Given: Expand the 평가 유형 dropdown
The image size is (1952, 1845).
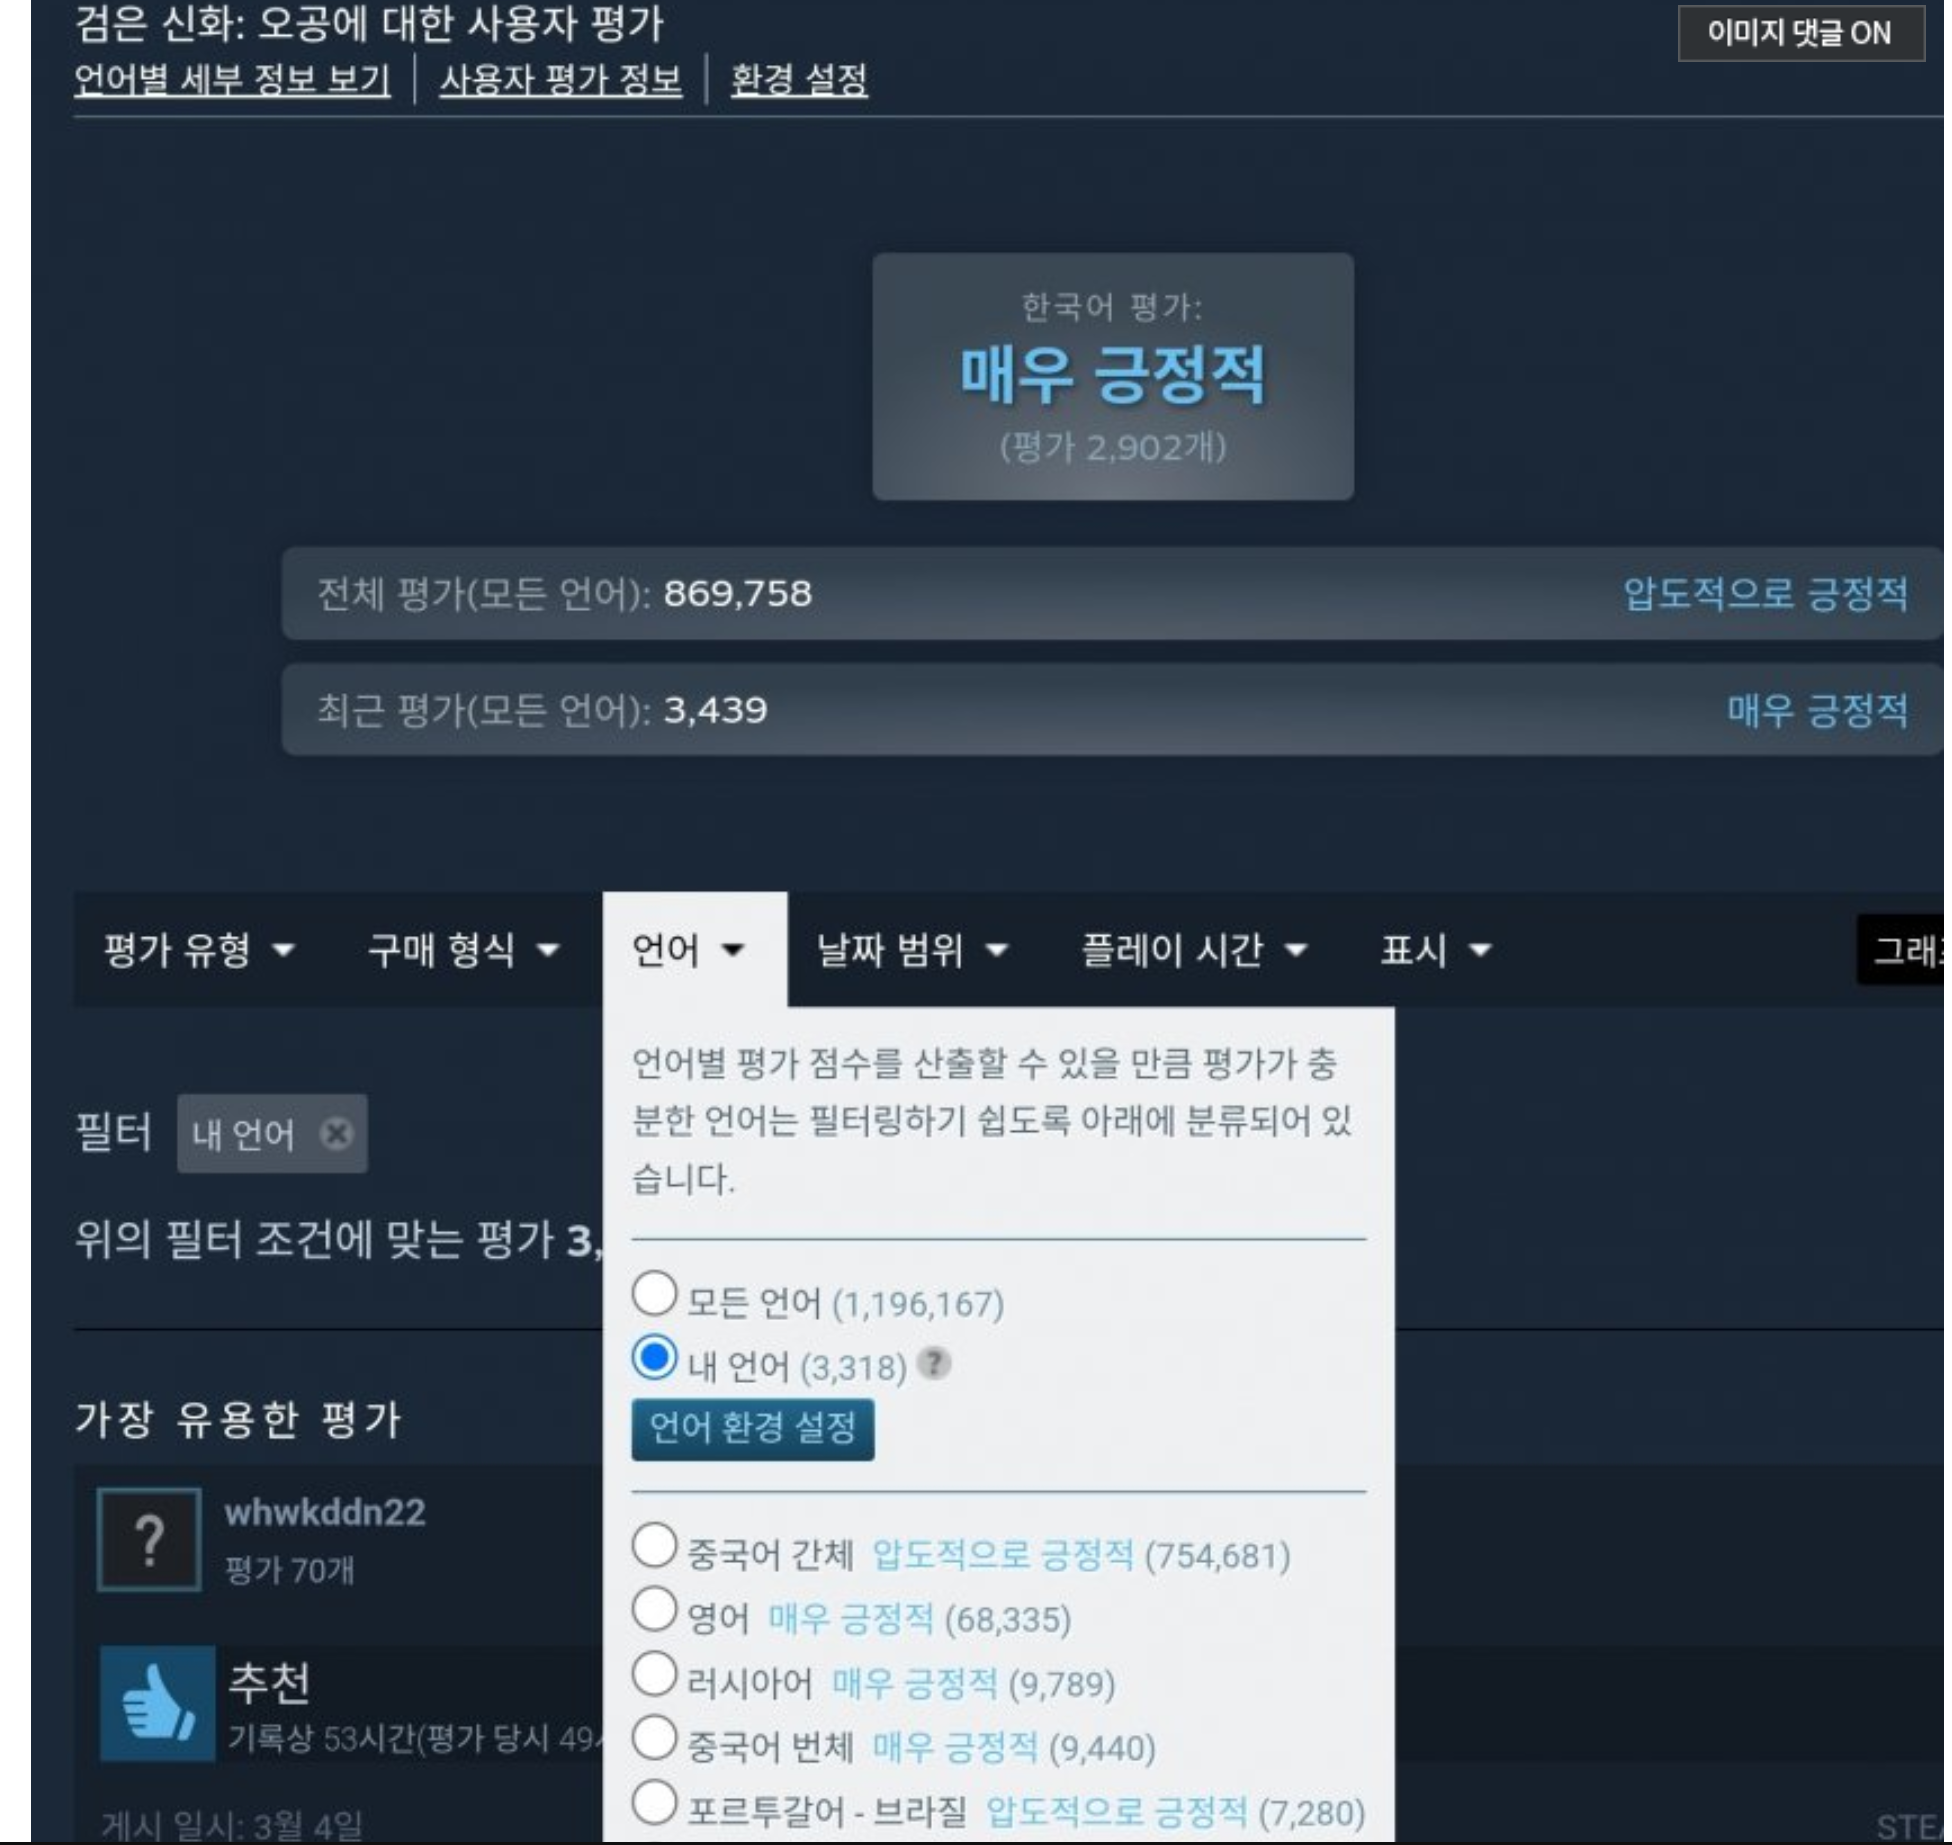Looking at the screenshot, I should coord(199,949).
